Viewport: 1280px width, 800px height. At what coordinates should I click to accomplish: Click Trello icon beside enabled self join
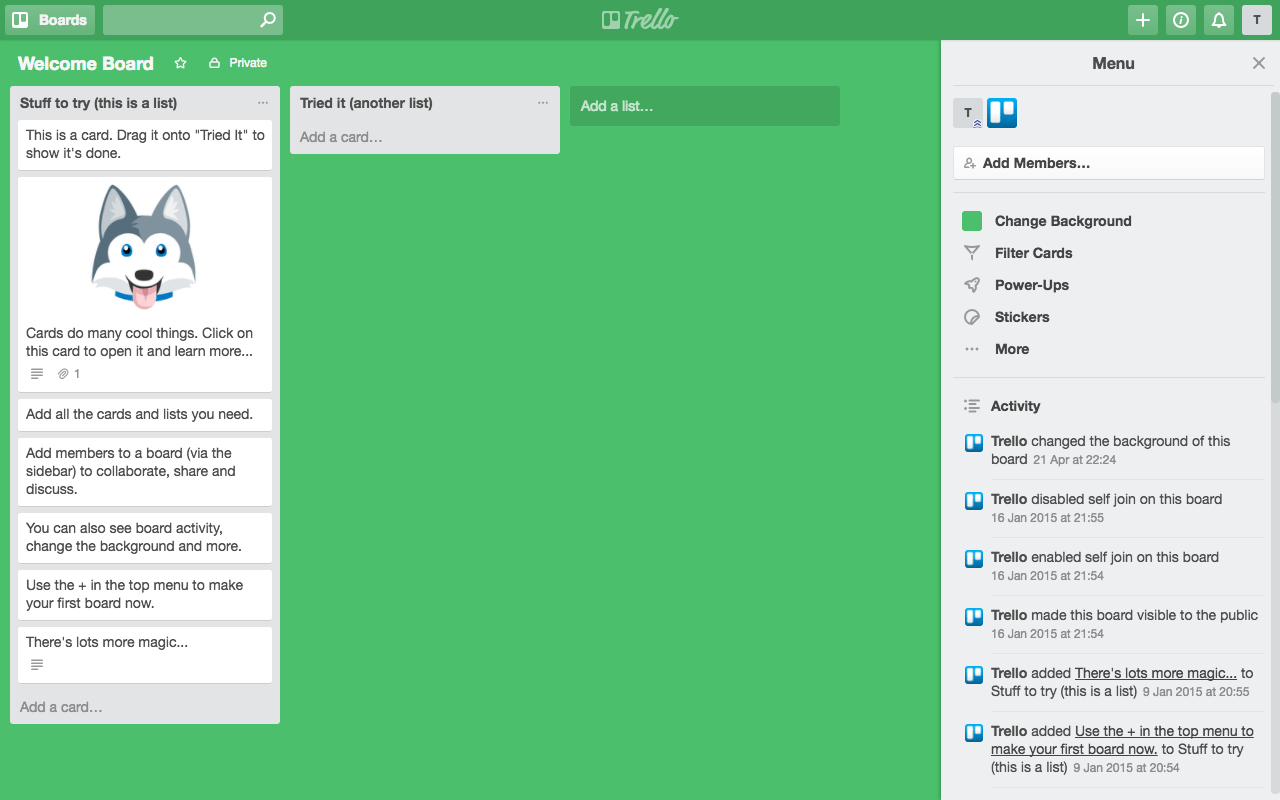[x=973, y=559]
